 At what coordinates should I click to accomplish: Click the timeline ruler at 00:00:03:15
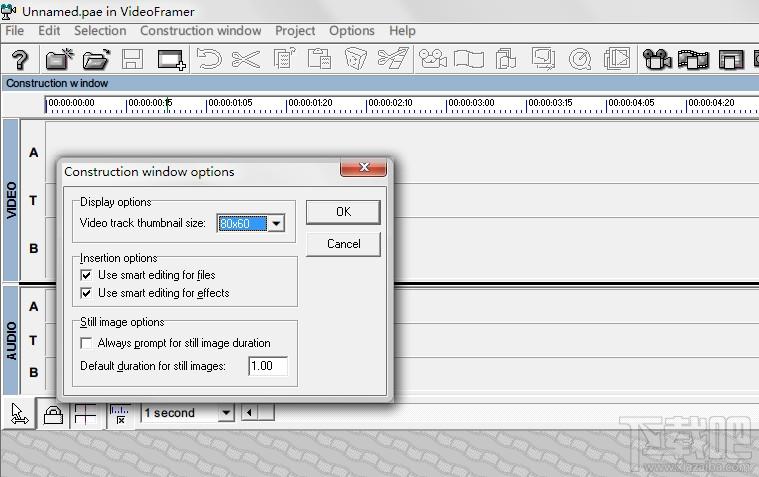[550, 103]
